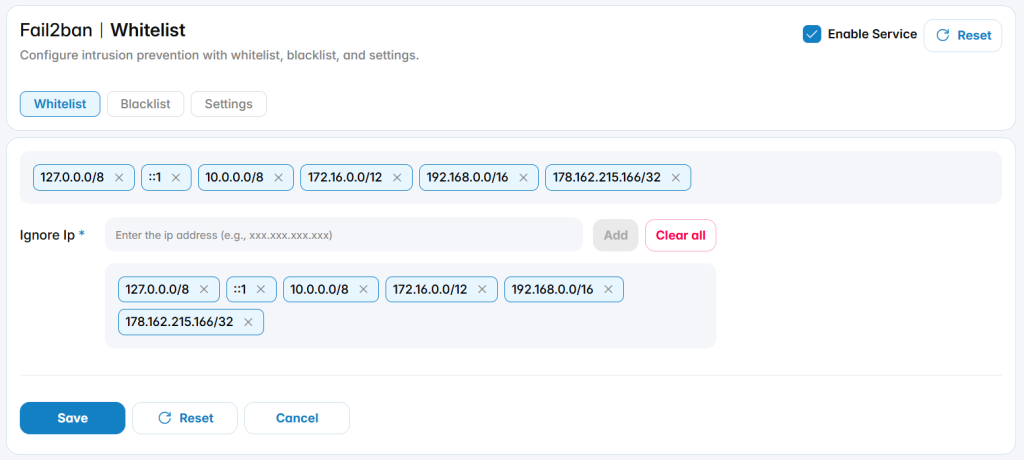Viewport: 1024px width, 460px height.
Task: Click the header Reset button beside Enable Service
Action: [963, 35]
